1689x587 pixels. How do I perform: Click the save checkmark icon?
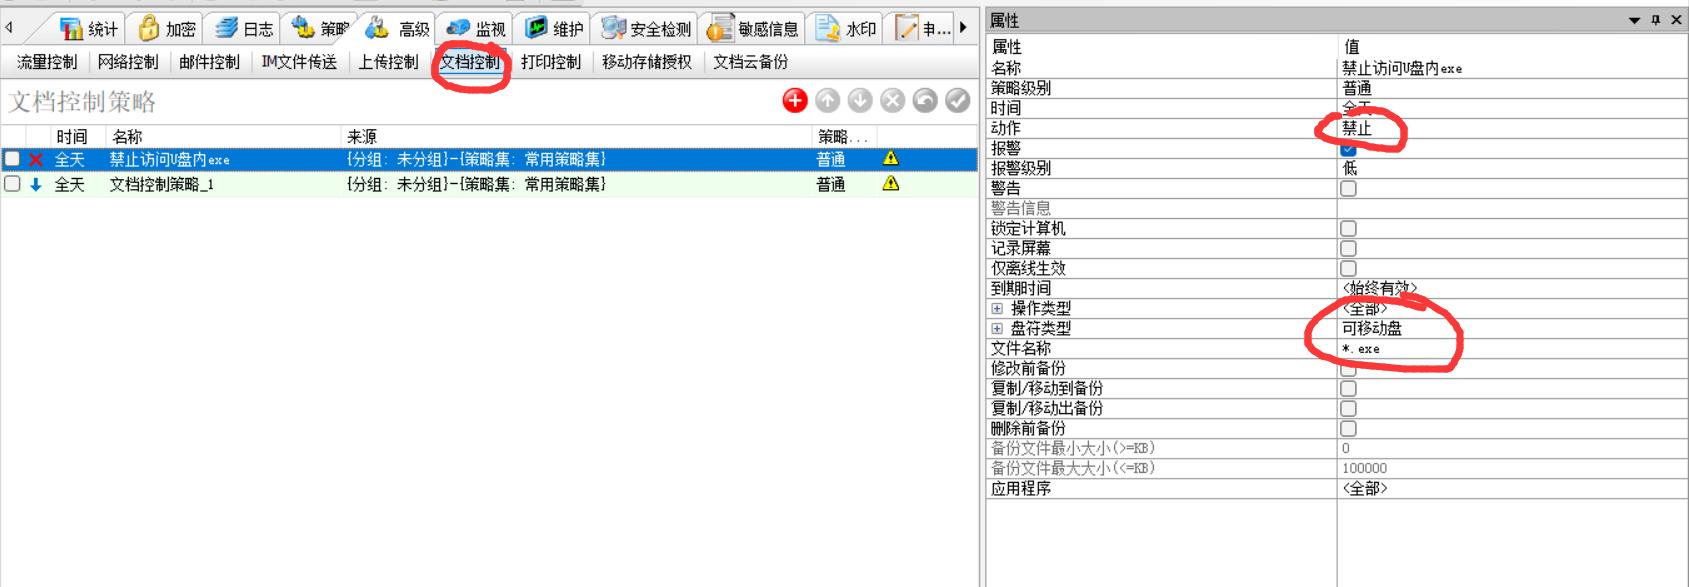(958, 100)
